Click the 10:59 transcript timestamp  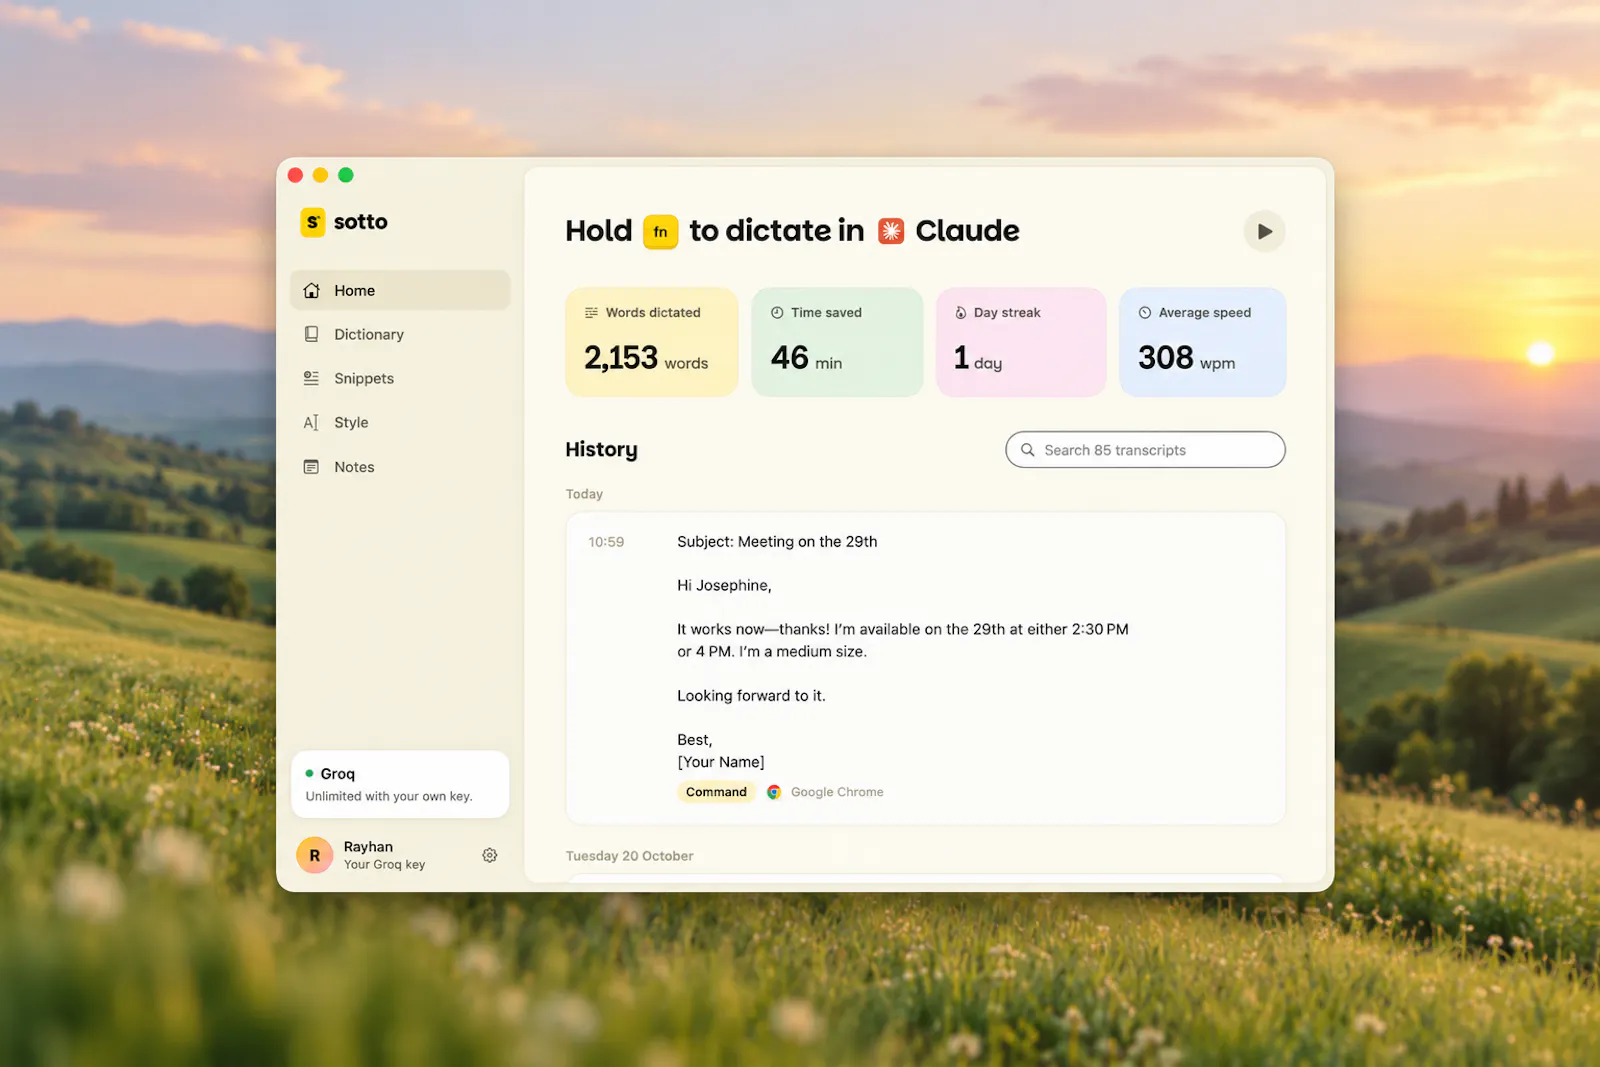[x=606, y=542]
